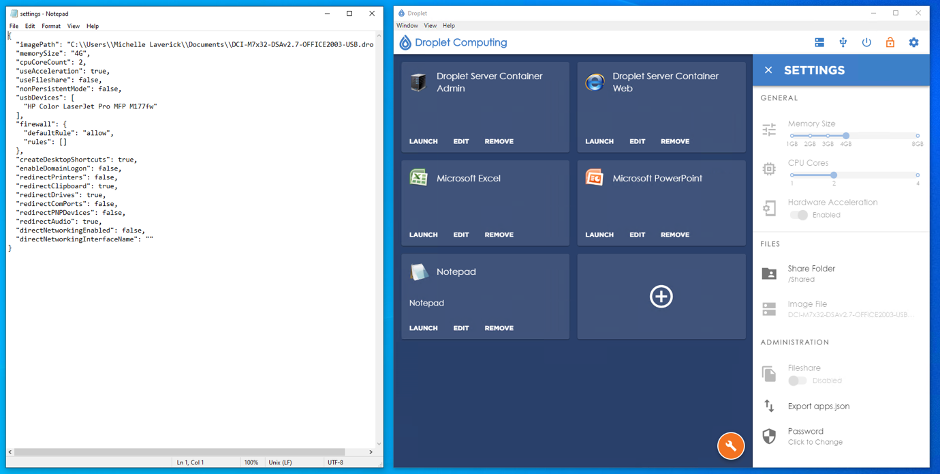941x474 pixels.
Task: Open the View menu in Notepad
Action: tap(73, 26)
